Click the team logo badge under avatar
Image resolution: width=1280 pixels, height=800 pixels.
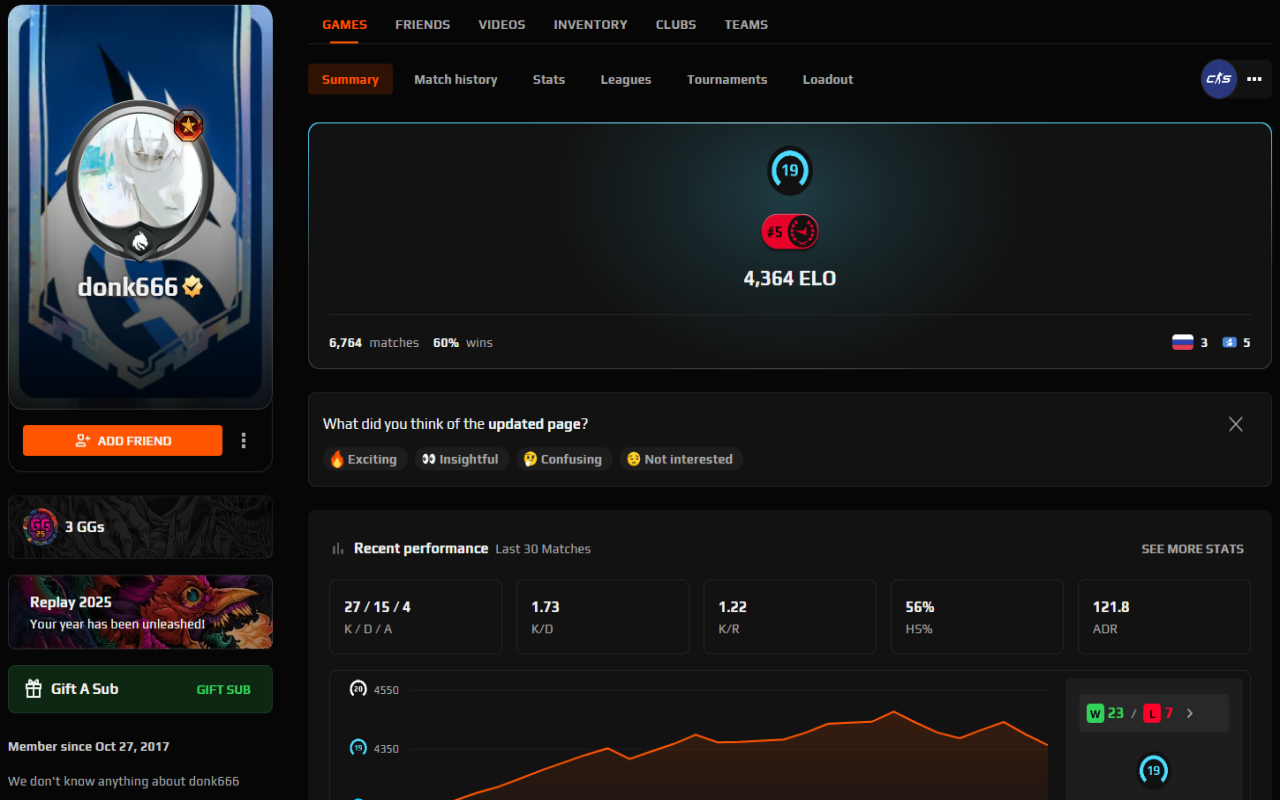[140, 241]
